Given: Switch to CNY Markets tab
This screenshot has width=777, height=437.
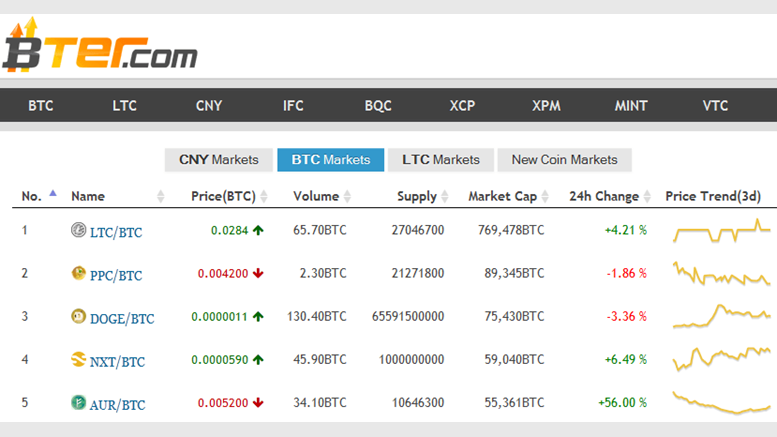Looking at the screenshot, I should [x=219, y=160].
